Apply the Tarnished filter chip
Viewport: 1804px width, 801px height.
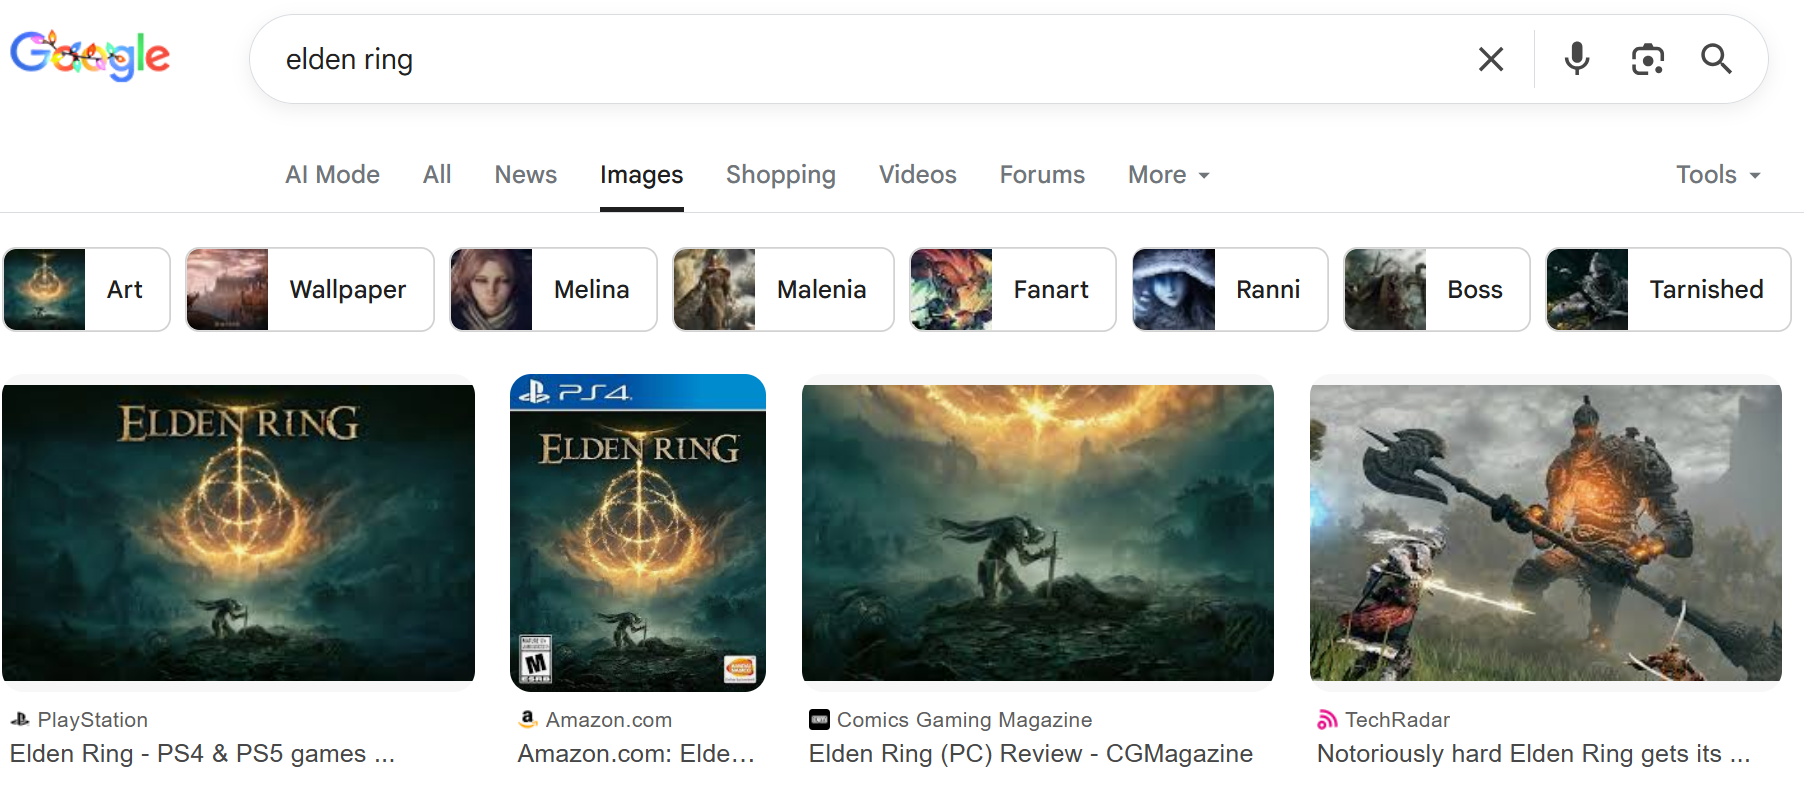click(1668, 289)
